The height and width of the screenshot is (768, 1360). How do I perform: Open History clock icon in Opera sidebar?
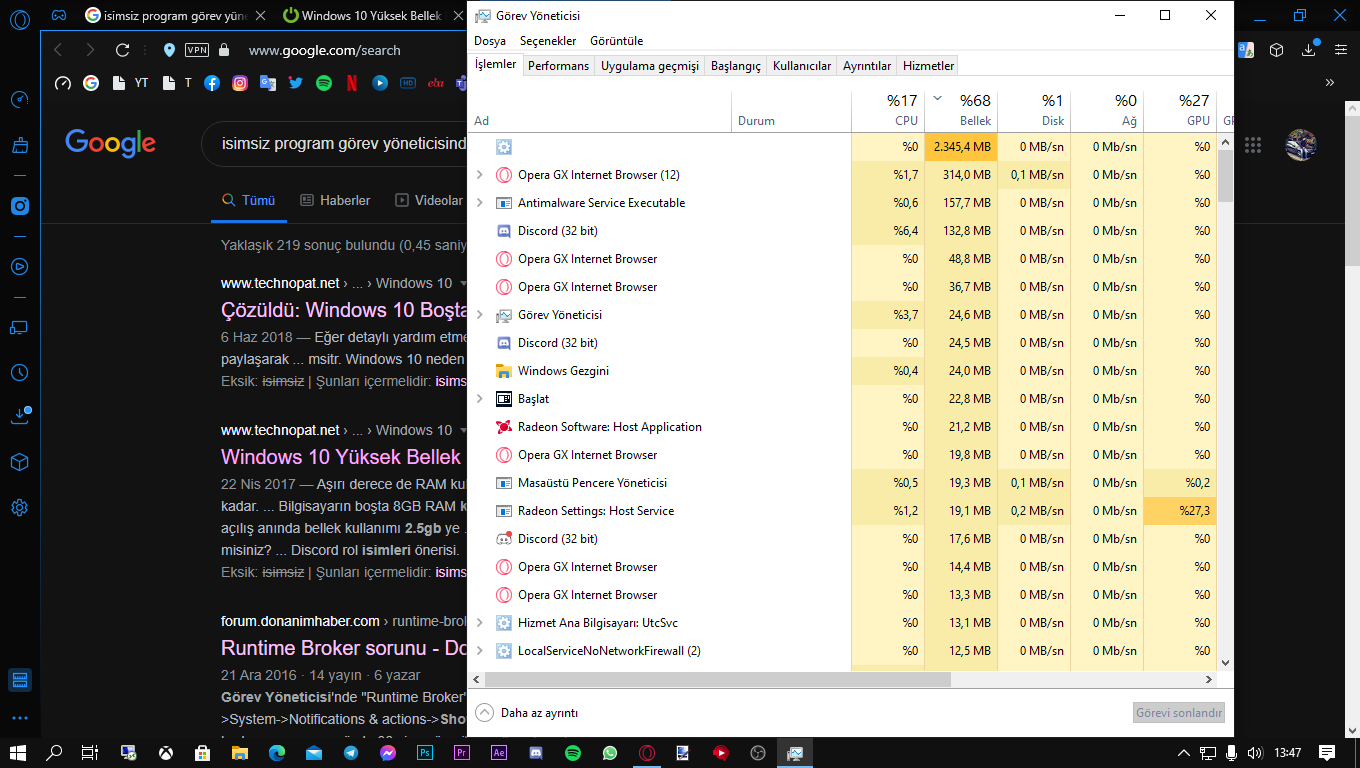19,373
